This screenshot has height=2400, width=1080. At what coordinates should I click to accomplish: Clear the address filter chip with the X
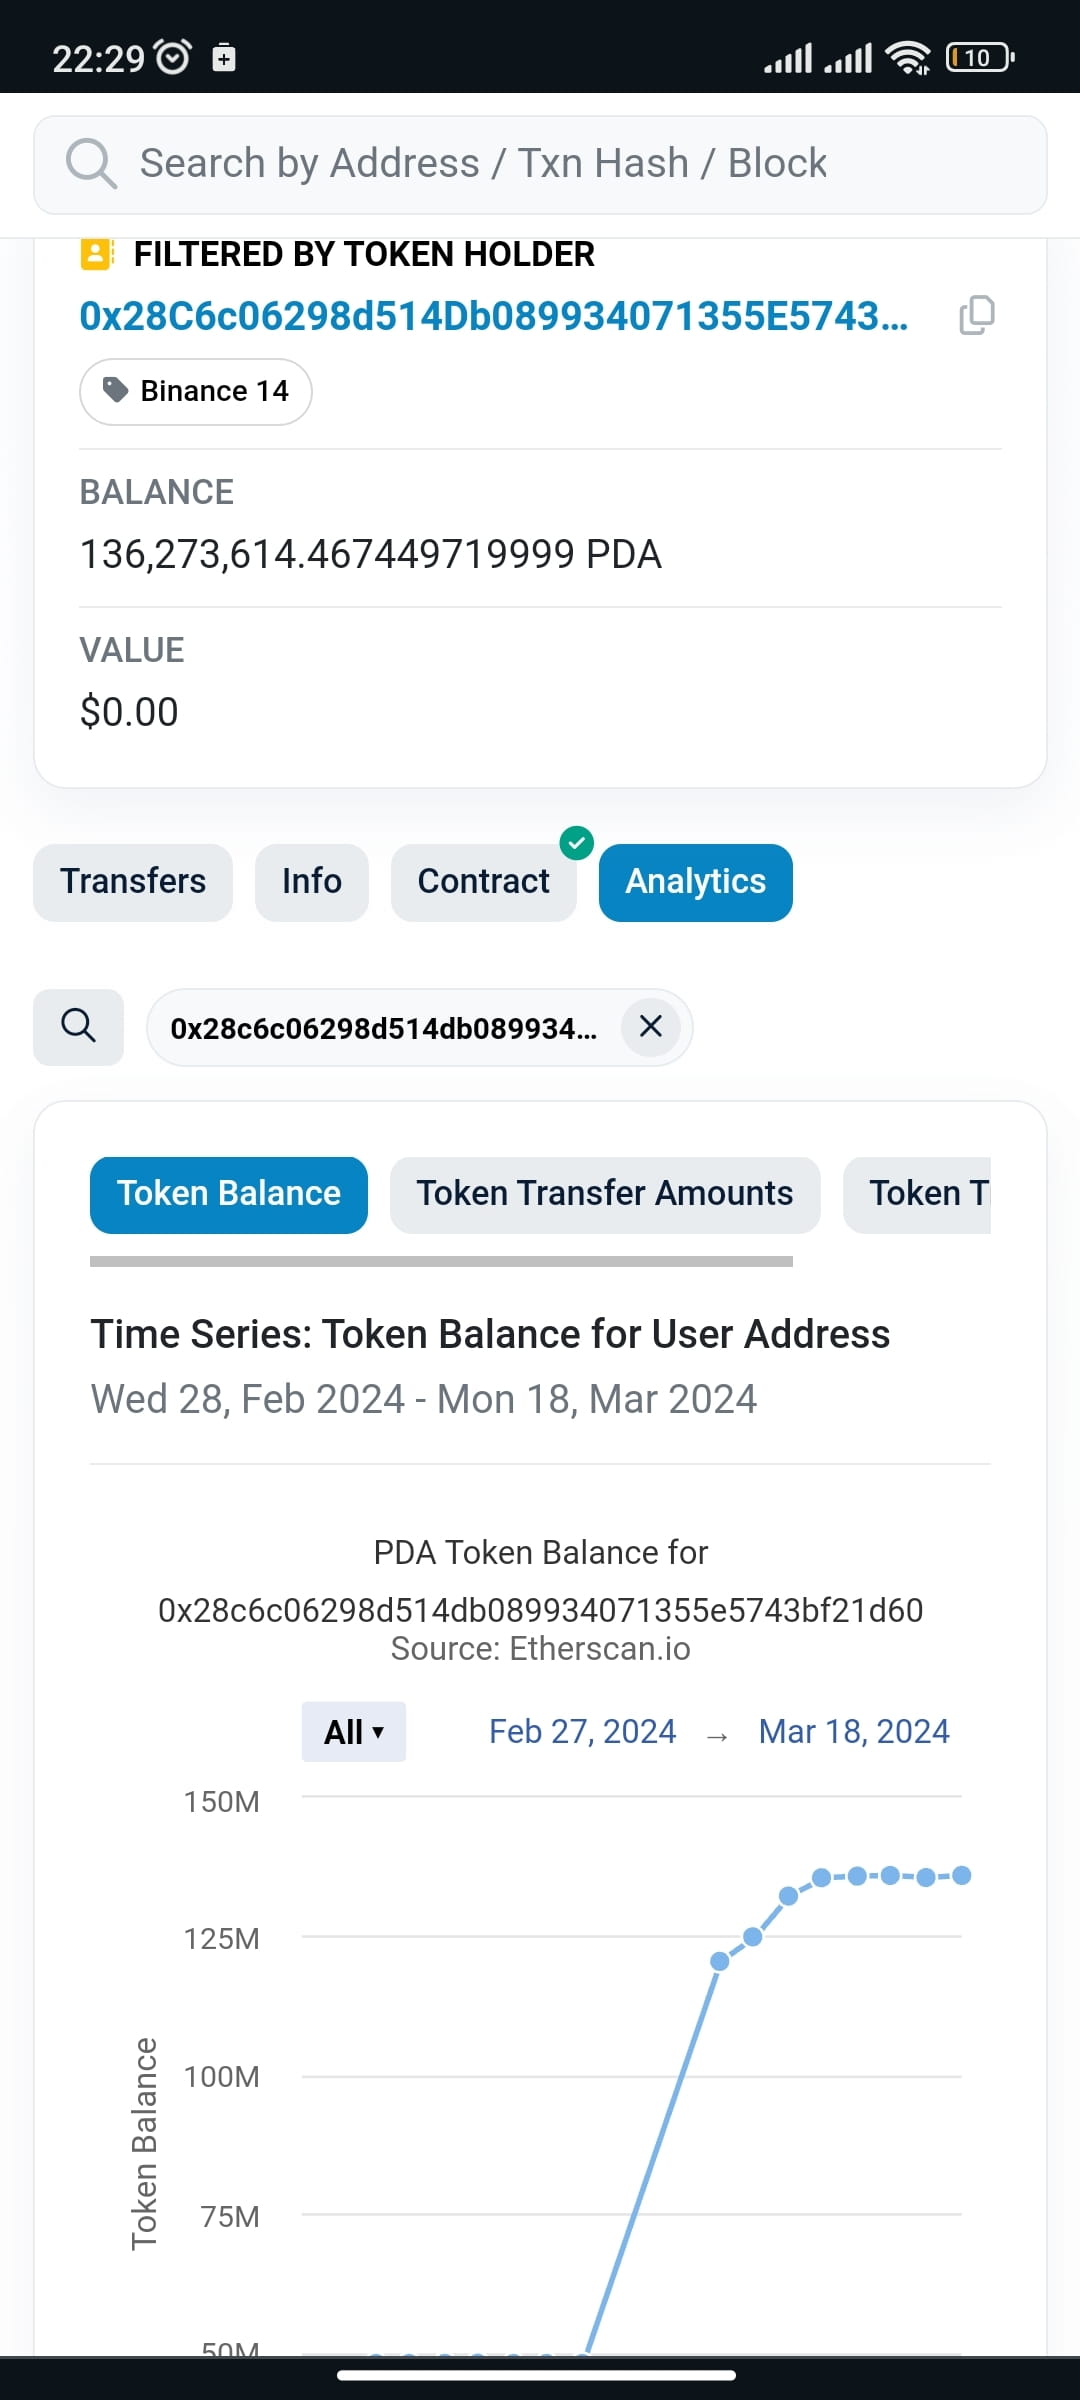(x=651, y=1027)
